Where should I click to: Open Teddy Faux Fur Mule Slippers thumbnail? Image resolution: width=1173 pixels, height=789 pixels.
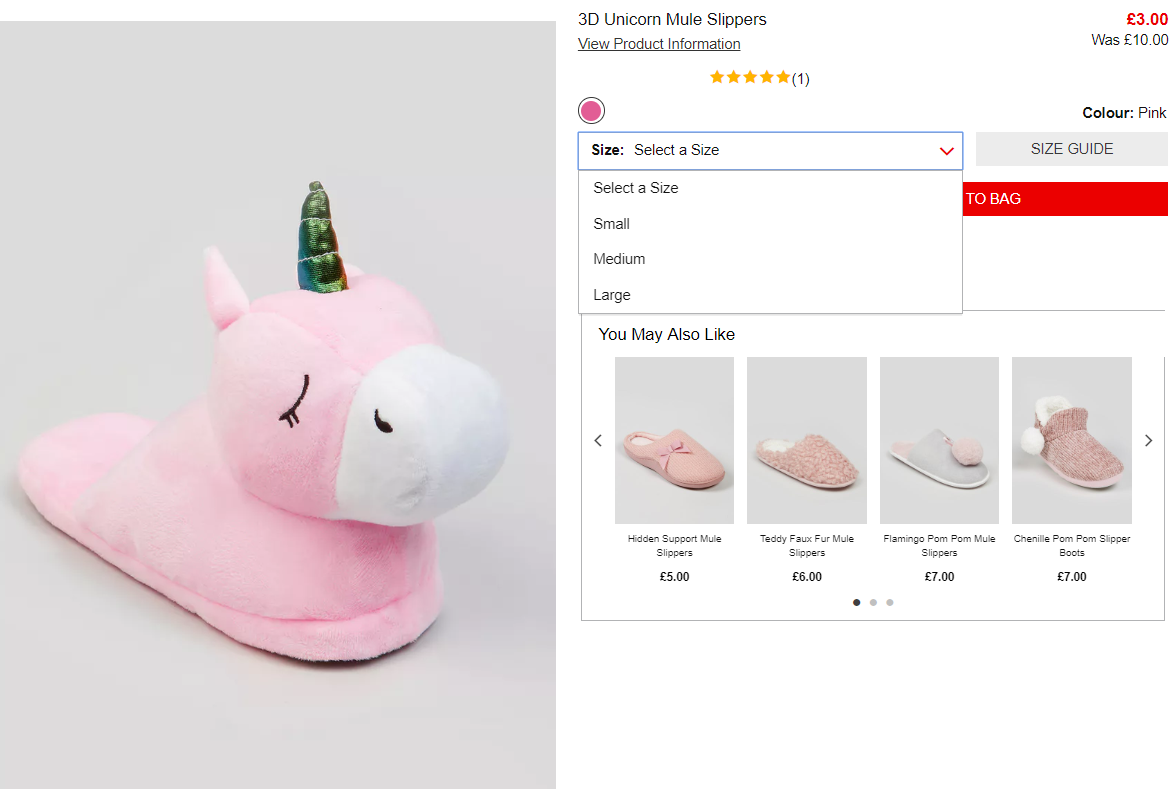806,440
